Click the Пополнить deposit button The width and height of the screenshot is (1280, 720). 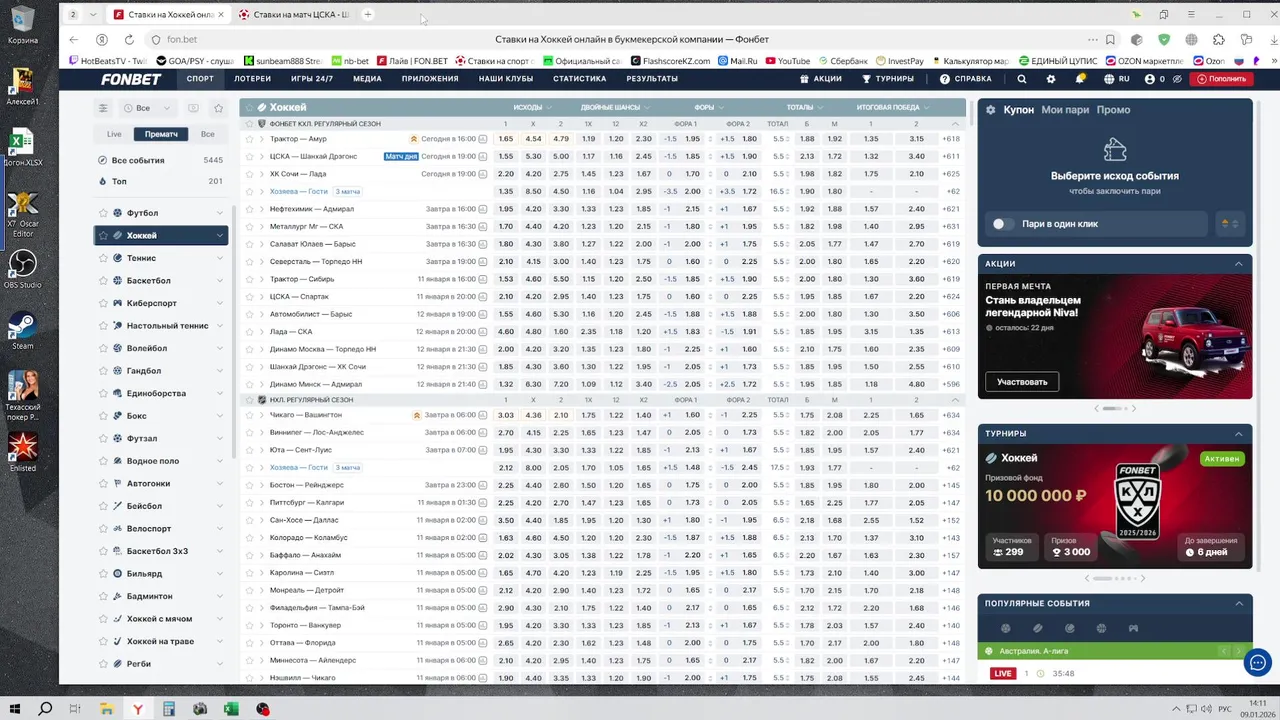1221,79
